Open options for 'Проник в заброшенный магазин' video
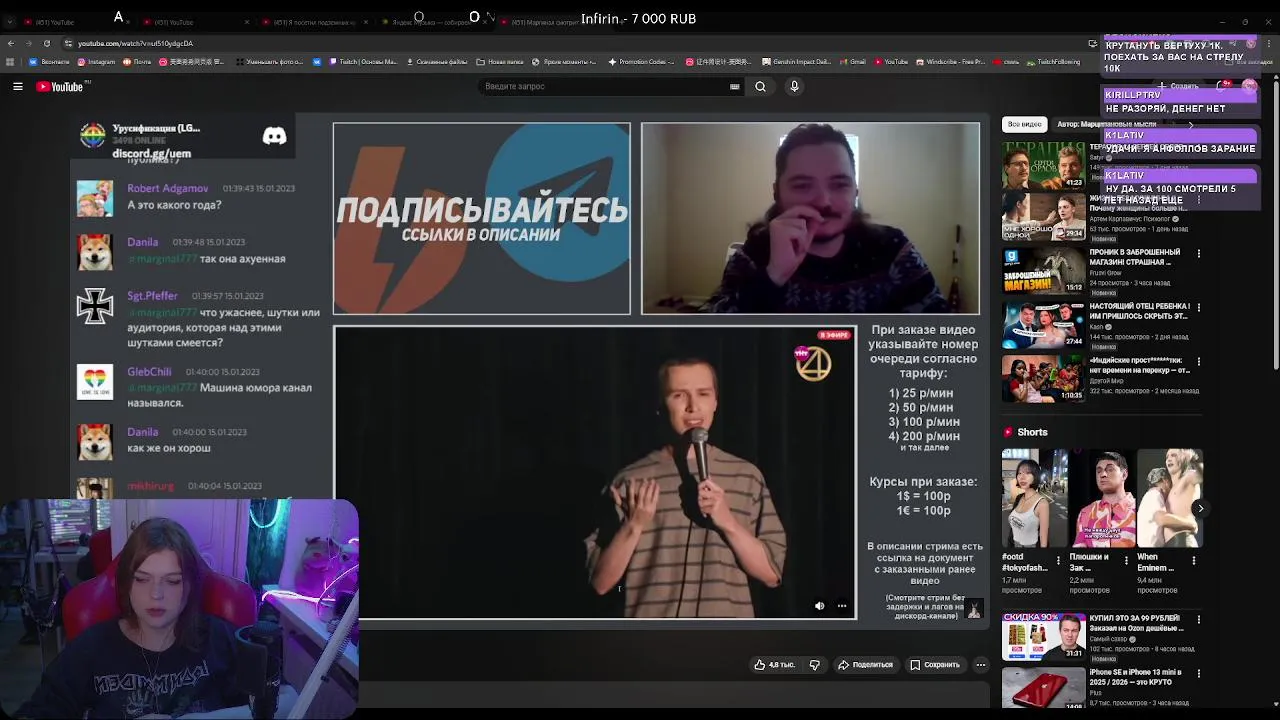Viewport: 1280px width, 720px height. click(x=1198, y=254)
